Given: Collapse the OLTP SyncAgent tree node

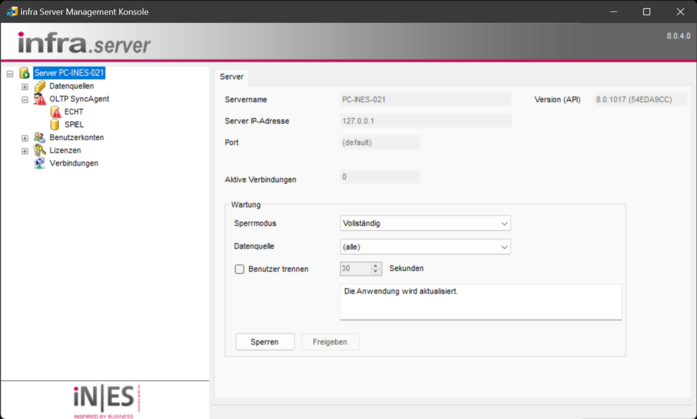Looking at the screenshot, I should coord(25,100).
